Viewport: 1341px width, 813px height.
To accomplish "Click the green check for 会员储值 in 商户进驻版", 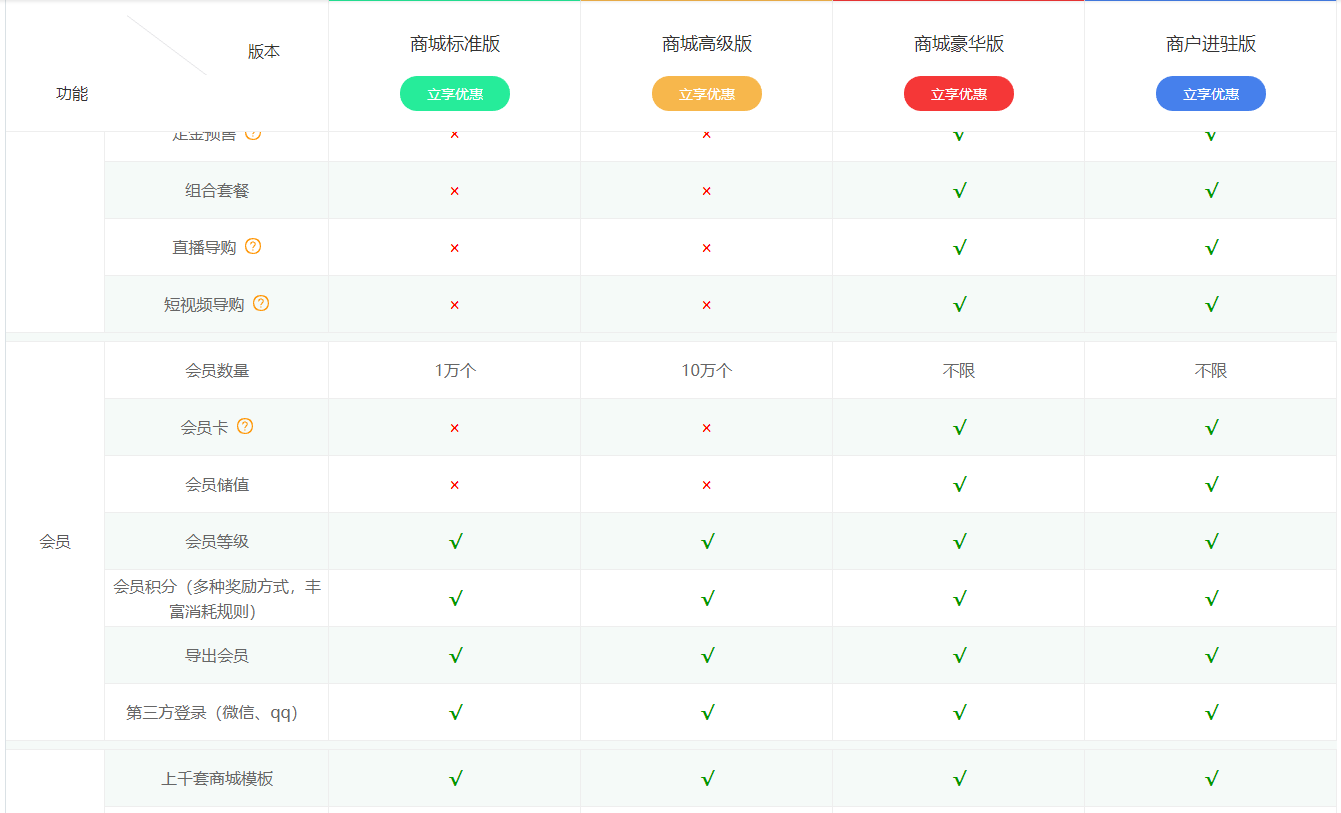I will point(1212,485).
